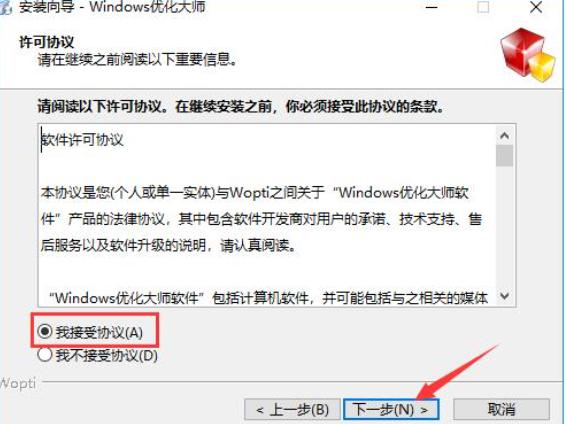Viewport: 565px width, 424px height.
Task: Click the red and yellow cube logo
Action: pos(528,54)
